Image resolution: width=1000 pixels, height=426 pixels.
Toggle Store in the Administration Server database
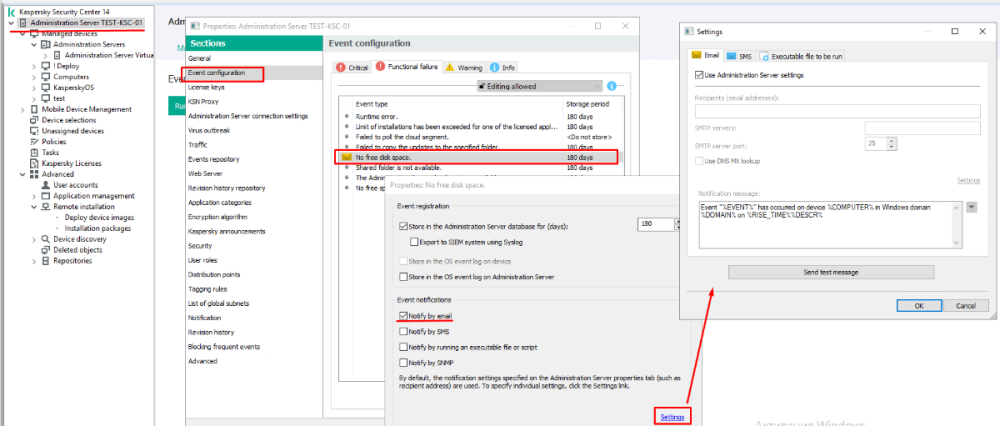(x=402, y=226)
